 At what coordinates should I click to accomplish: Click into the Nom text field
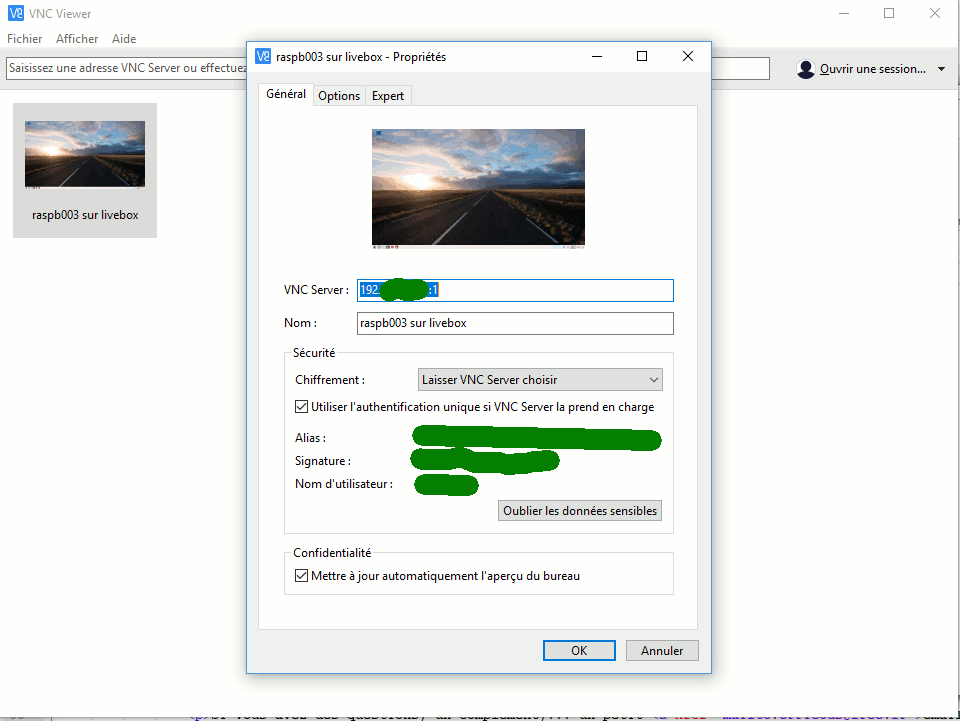515,323
